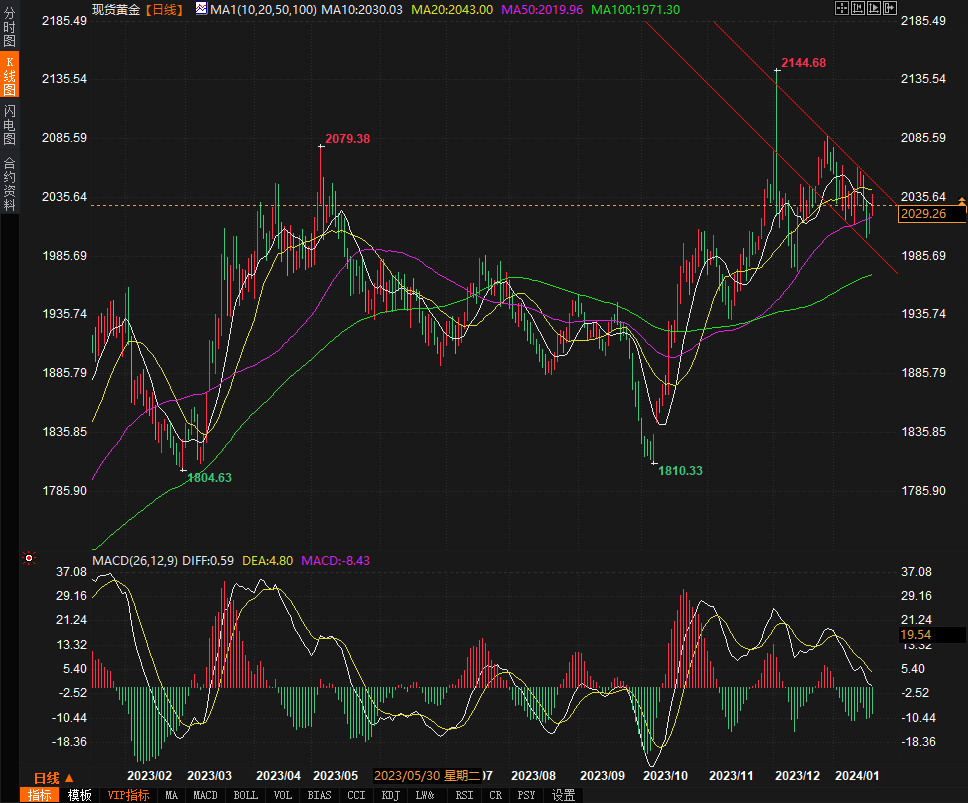Open indicator 设置 settings

(564, 795)
